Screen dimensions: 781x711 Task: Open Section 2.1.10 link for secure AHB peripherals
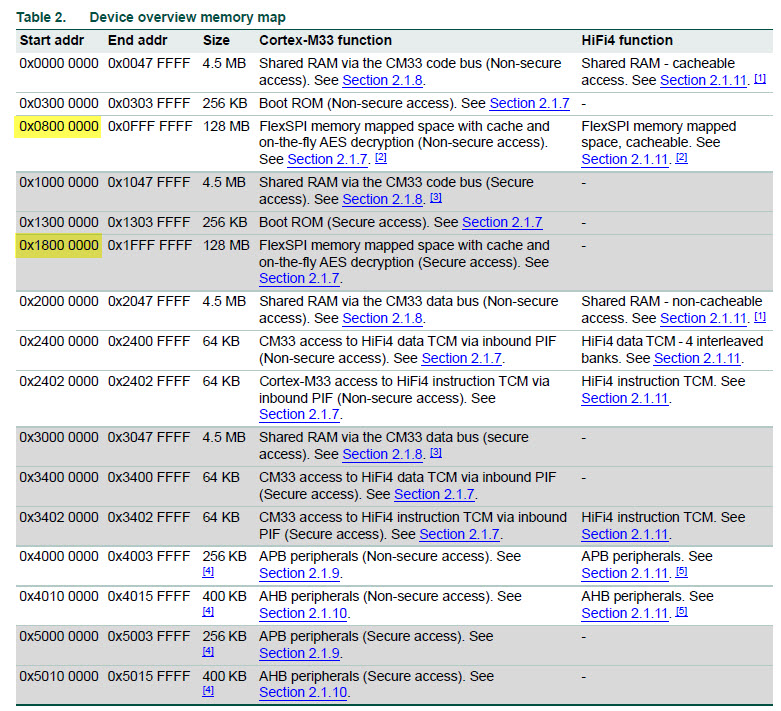point(303,693)
